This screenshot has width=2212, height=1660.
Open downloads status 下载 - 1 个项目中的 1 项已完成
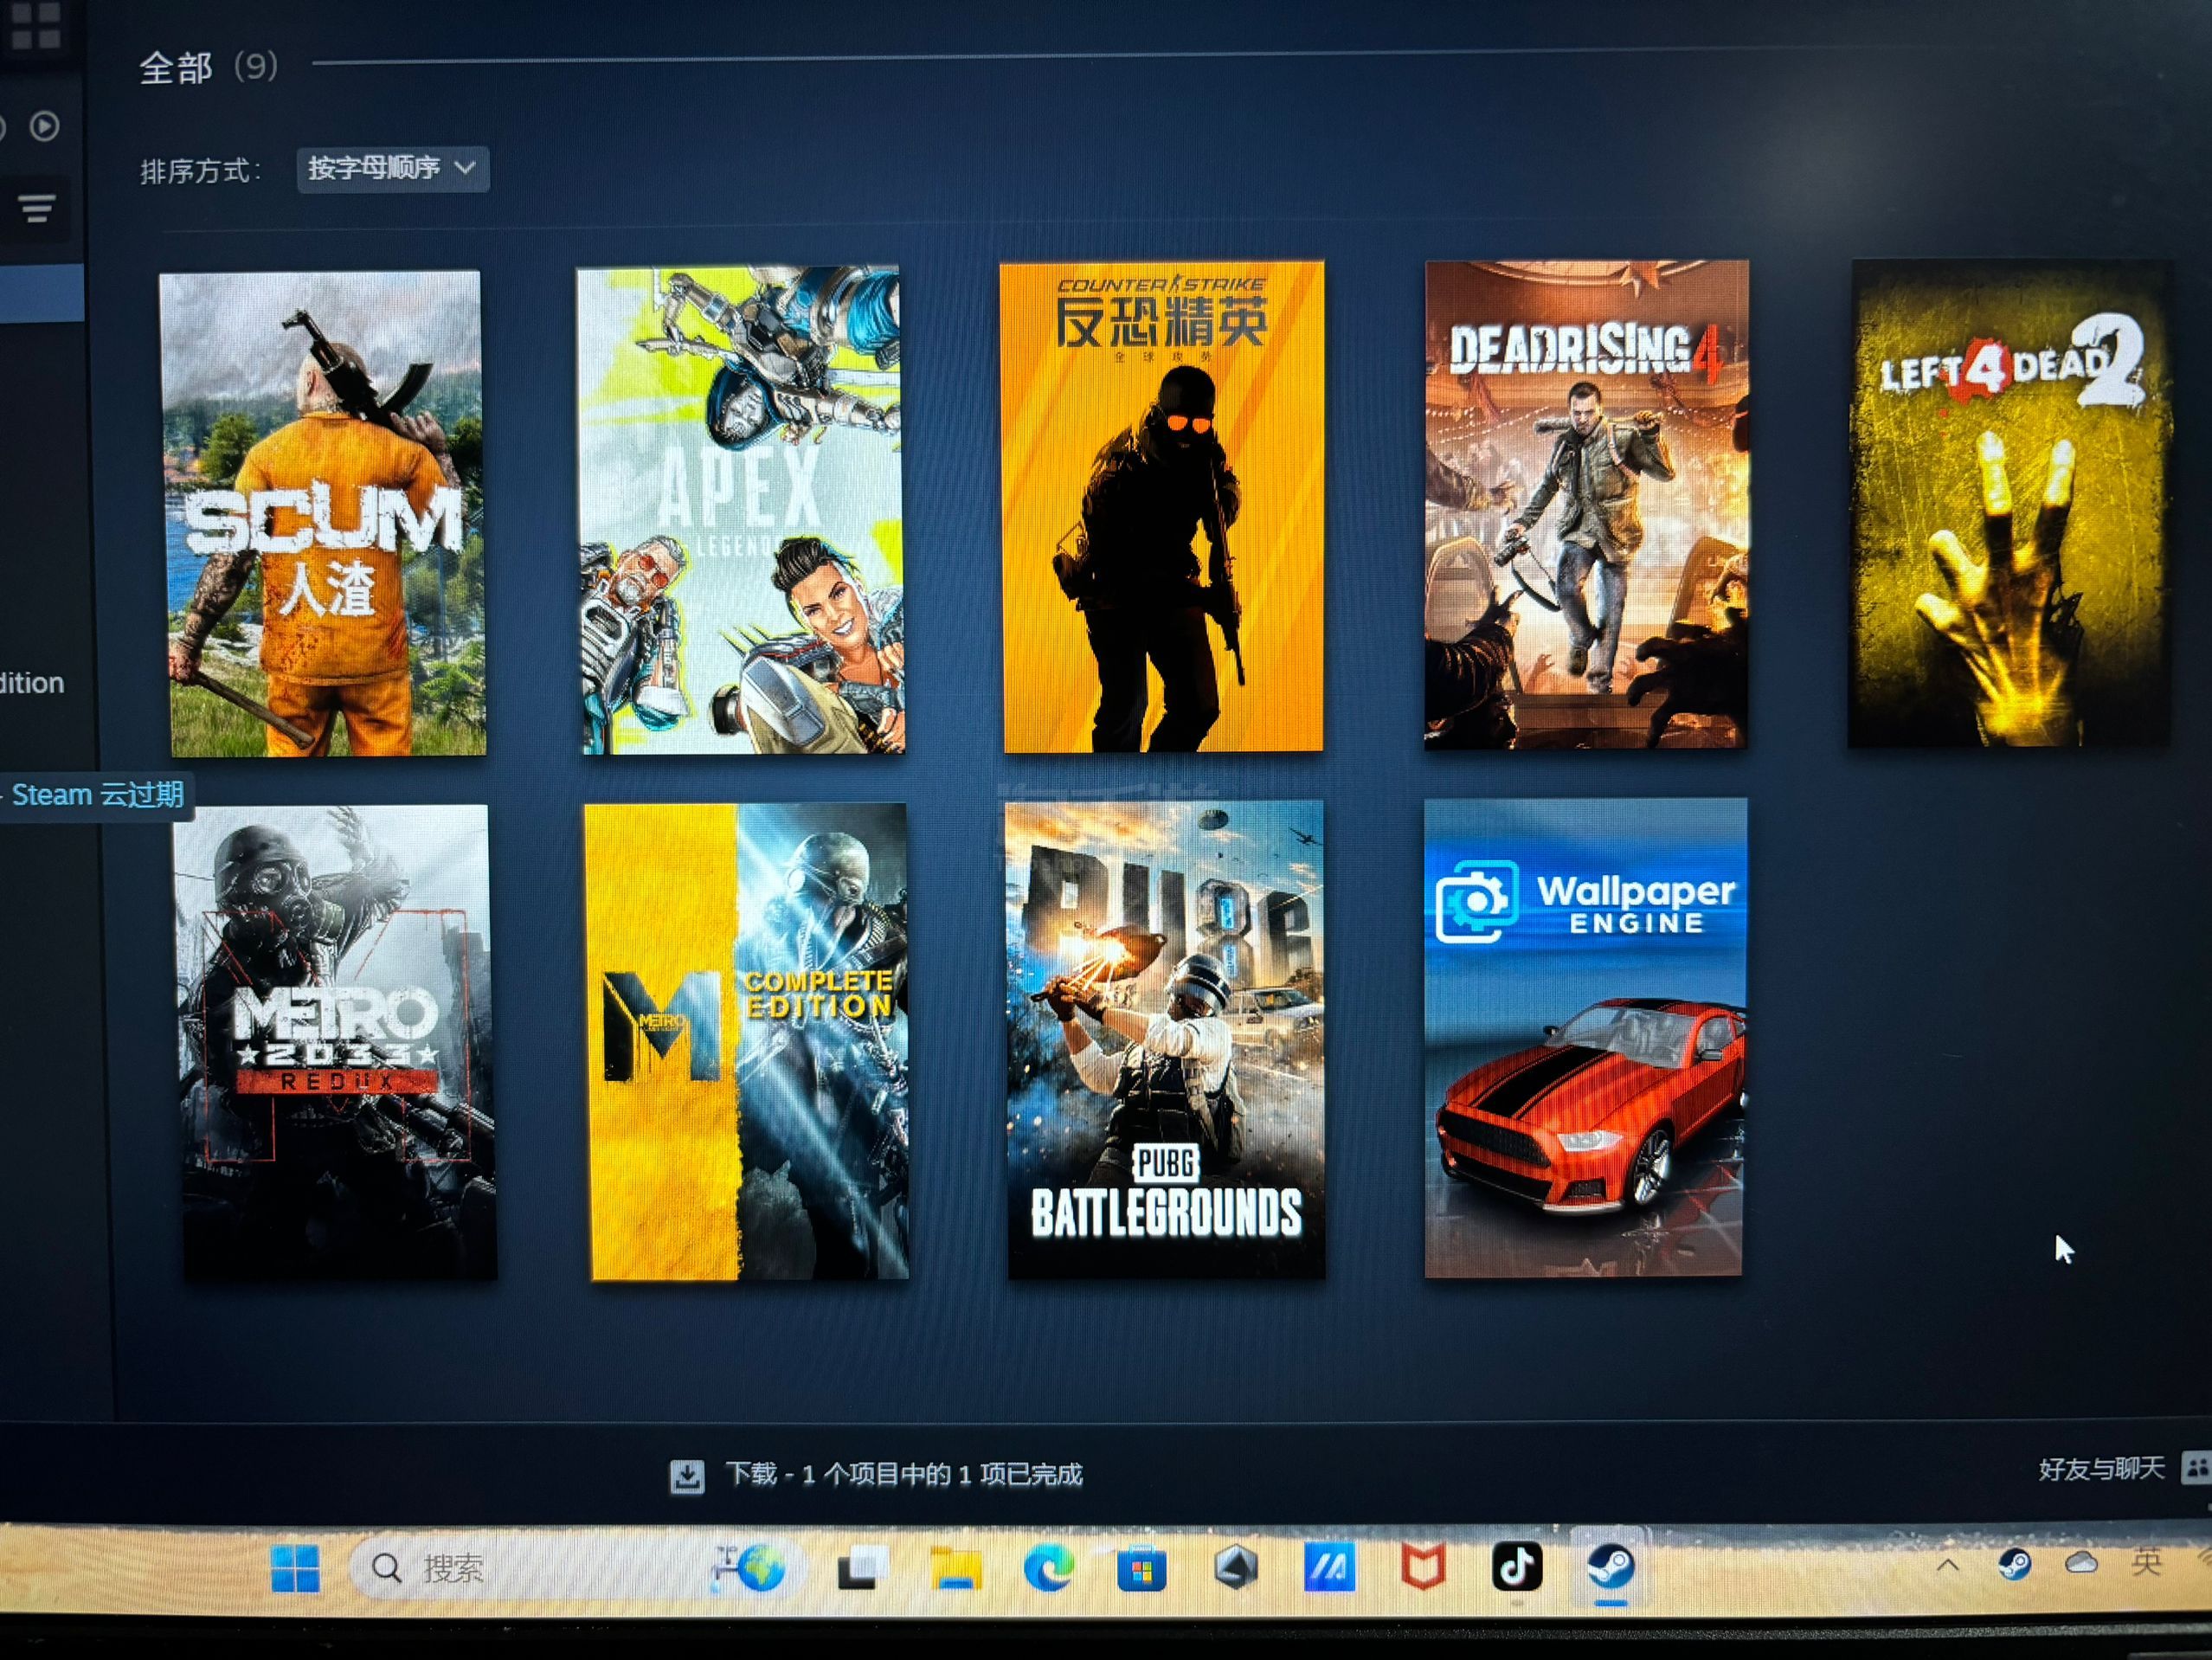click(x=903, y=1474)
